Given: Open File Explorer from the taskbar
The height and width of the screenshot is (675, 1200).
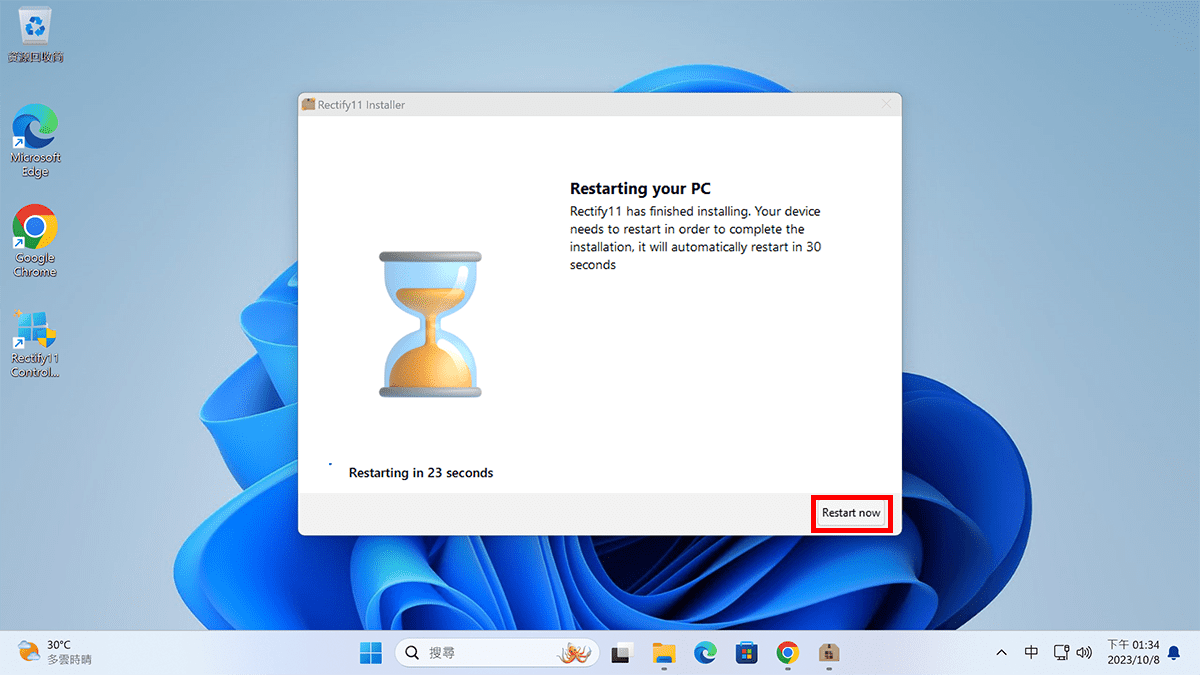Looking at the screenshot, I should (664, 653).
